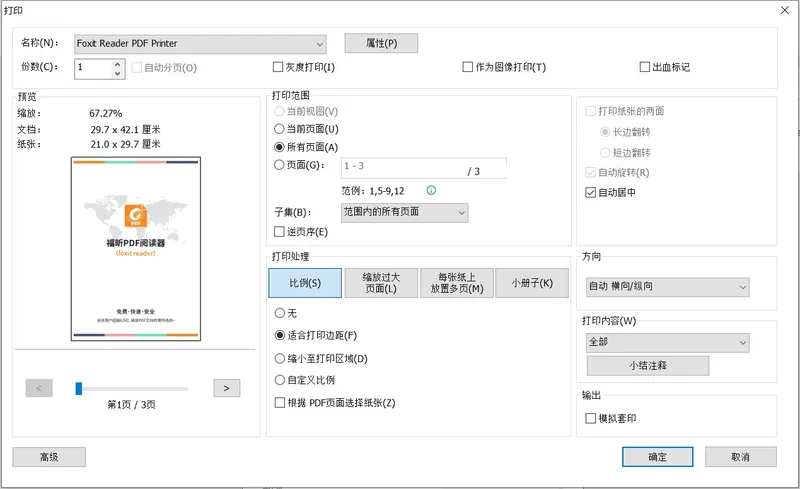Click the 范例: 1,5-9,12 example text
Viewport: 800px width, 489px height.
click(373, 191)
